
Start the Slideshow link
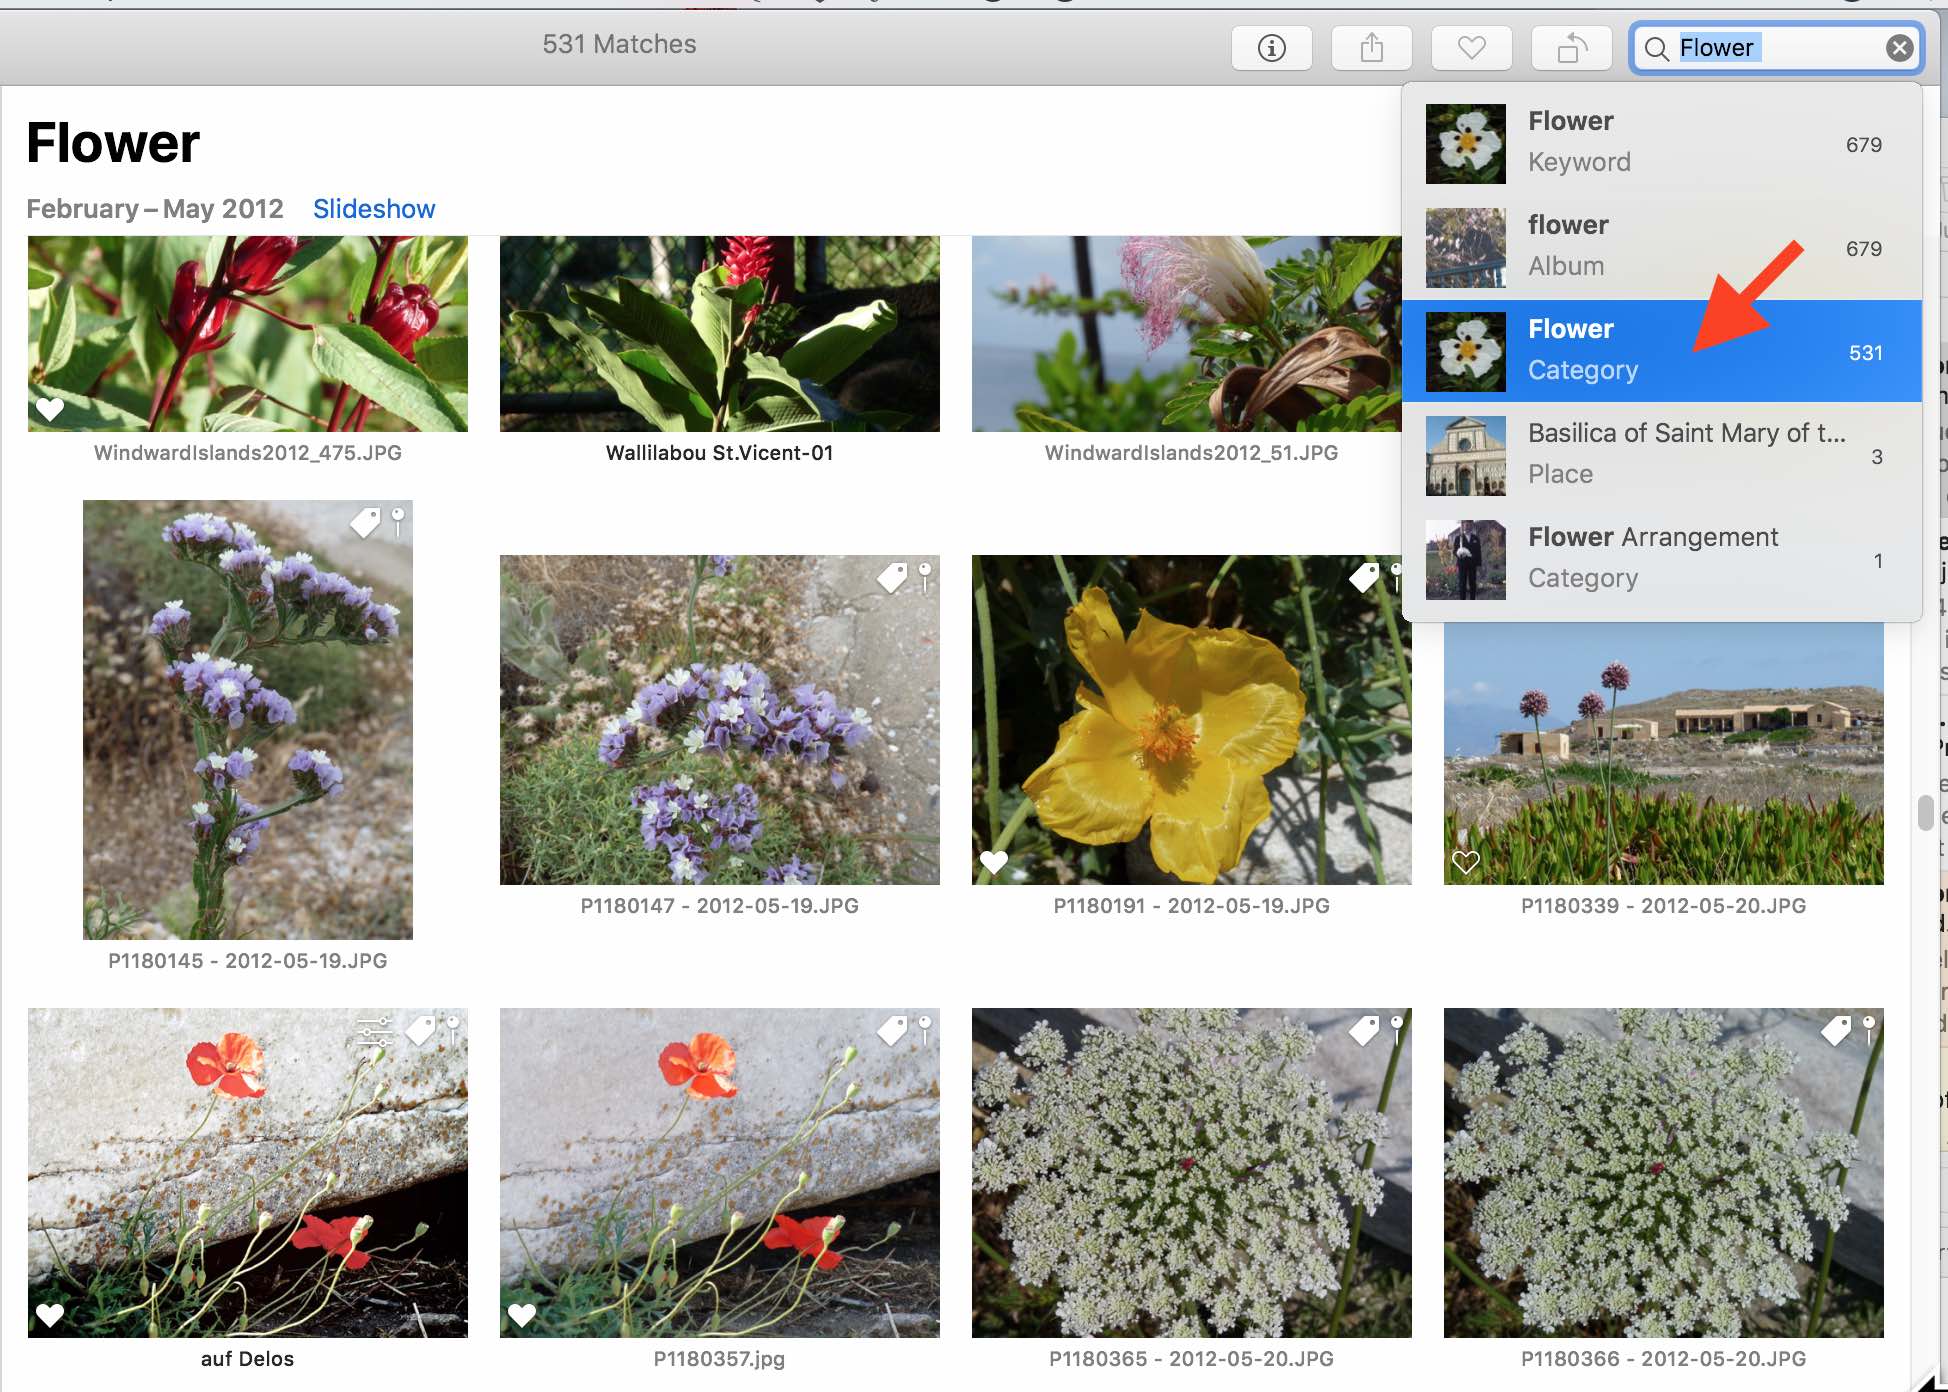pos(373,209)
